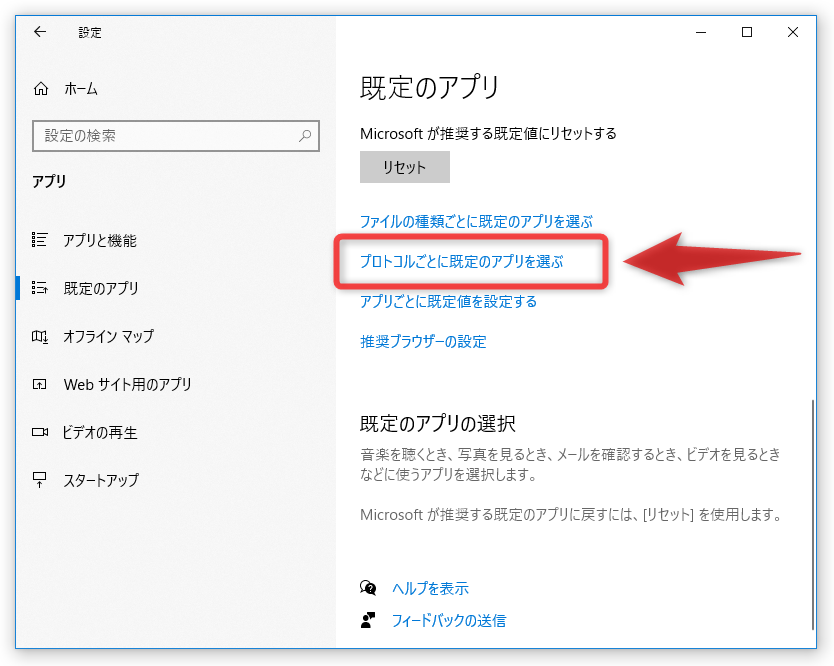Open 推奨ブラウザーの設定 link
This screenshot has width=834, height=666.
coord(423,341)
